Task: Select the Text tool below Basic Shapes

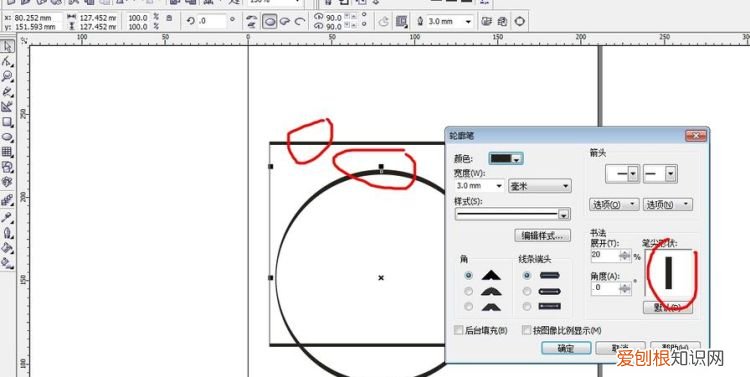Action: pos(7,182)
